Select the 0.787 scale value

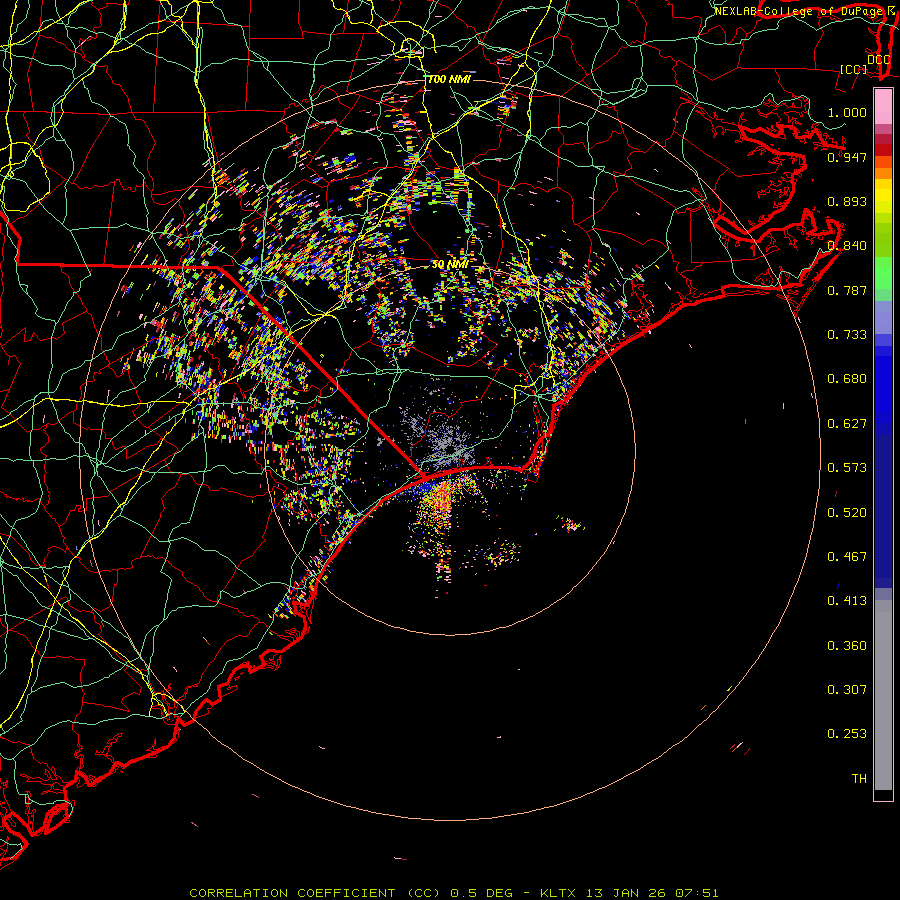(x=847, y=290)
